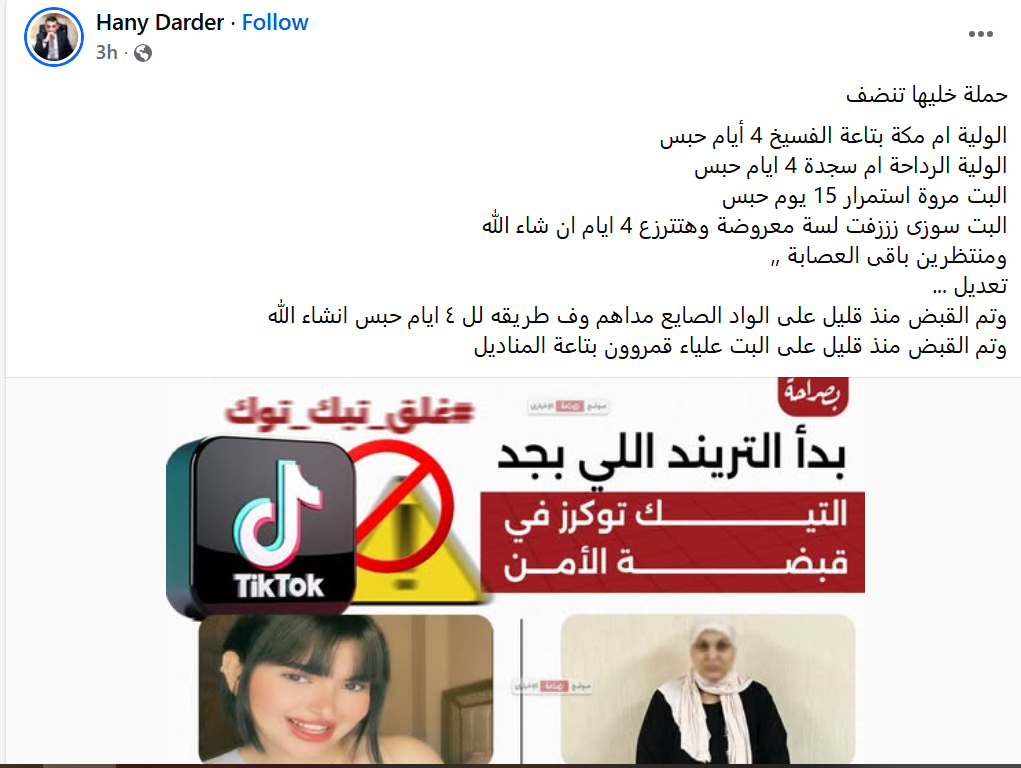This screenshot has height=768, width=1021.
Task: Click the post line mentioning 15 days
Action: (864, 195)
